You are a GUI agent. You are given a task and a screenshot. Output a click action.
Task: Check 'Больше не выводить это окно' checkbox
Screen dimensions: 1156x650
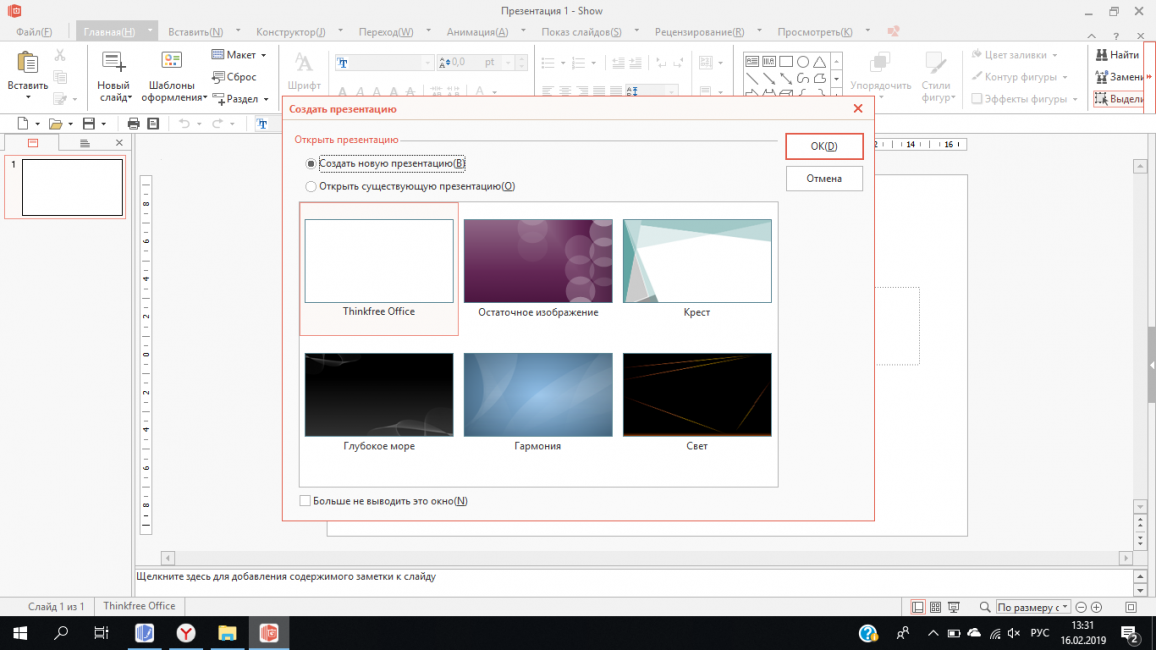pos(305,501)
